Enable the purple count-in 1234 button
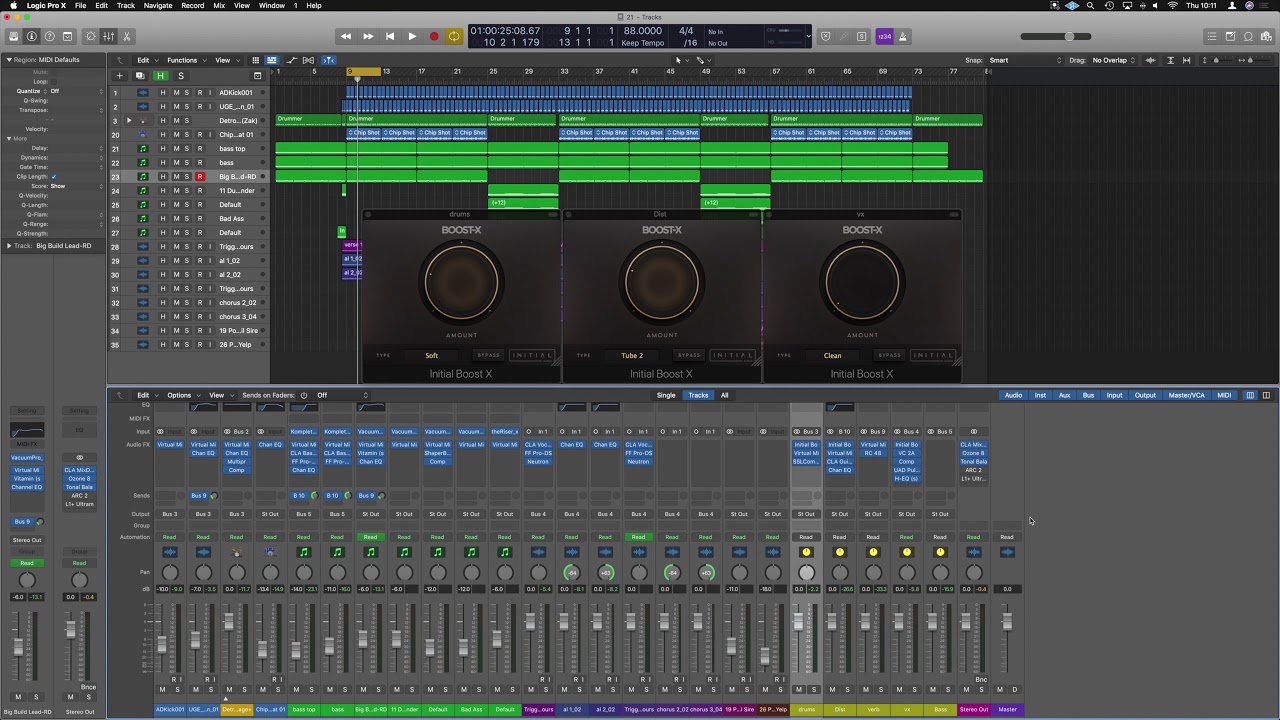Image resolution: width=1280 pixels, height=720 pixels. (884, 37)
